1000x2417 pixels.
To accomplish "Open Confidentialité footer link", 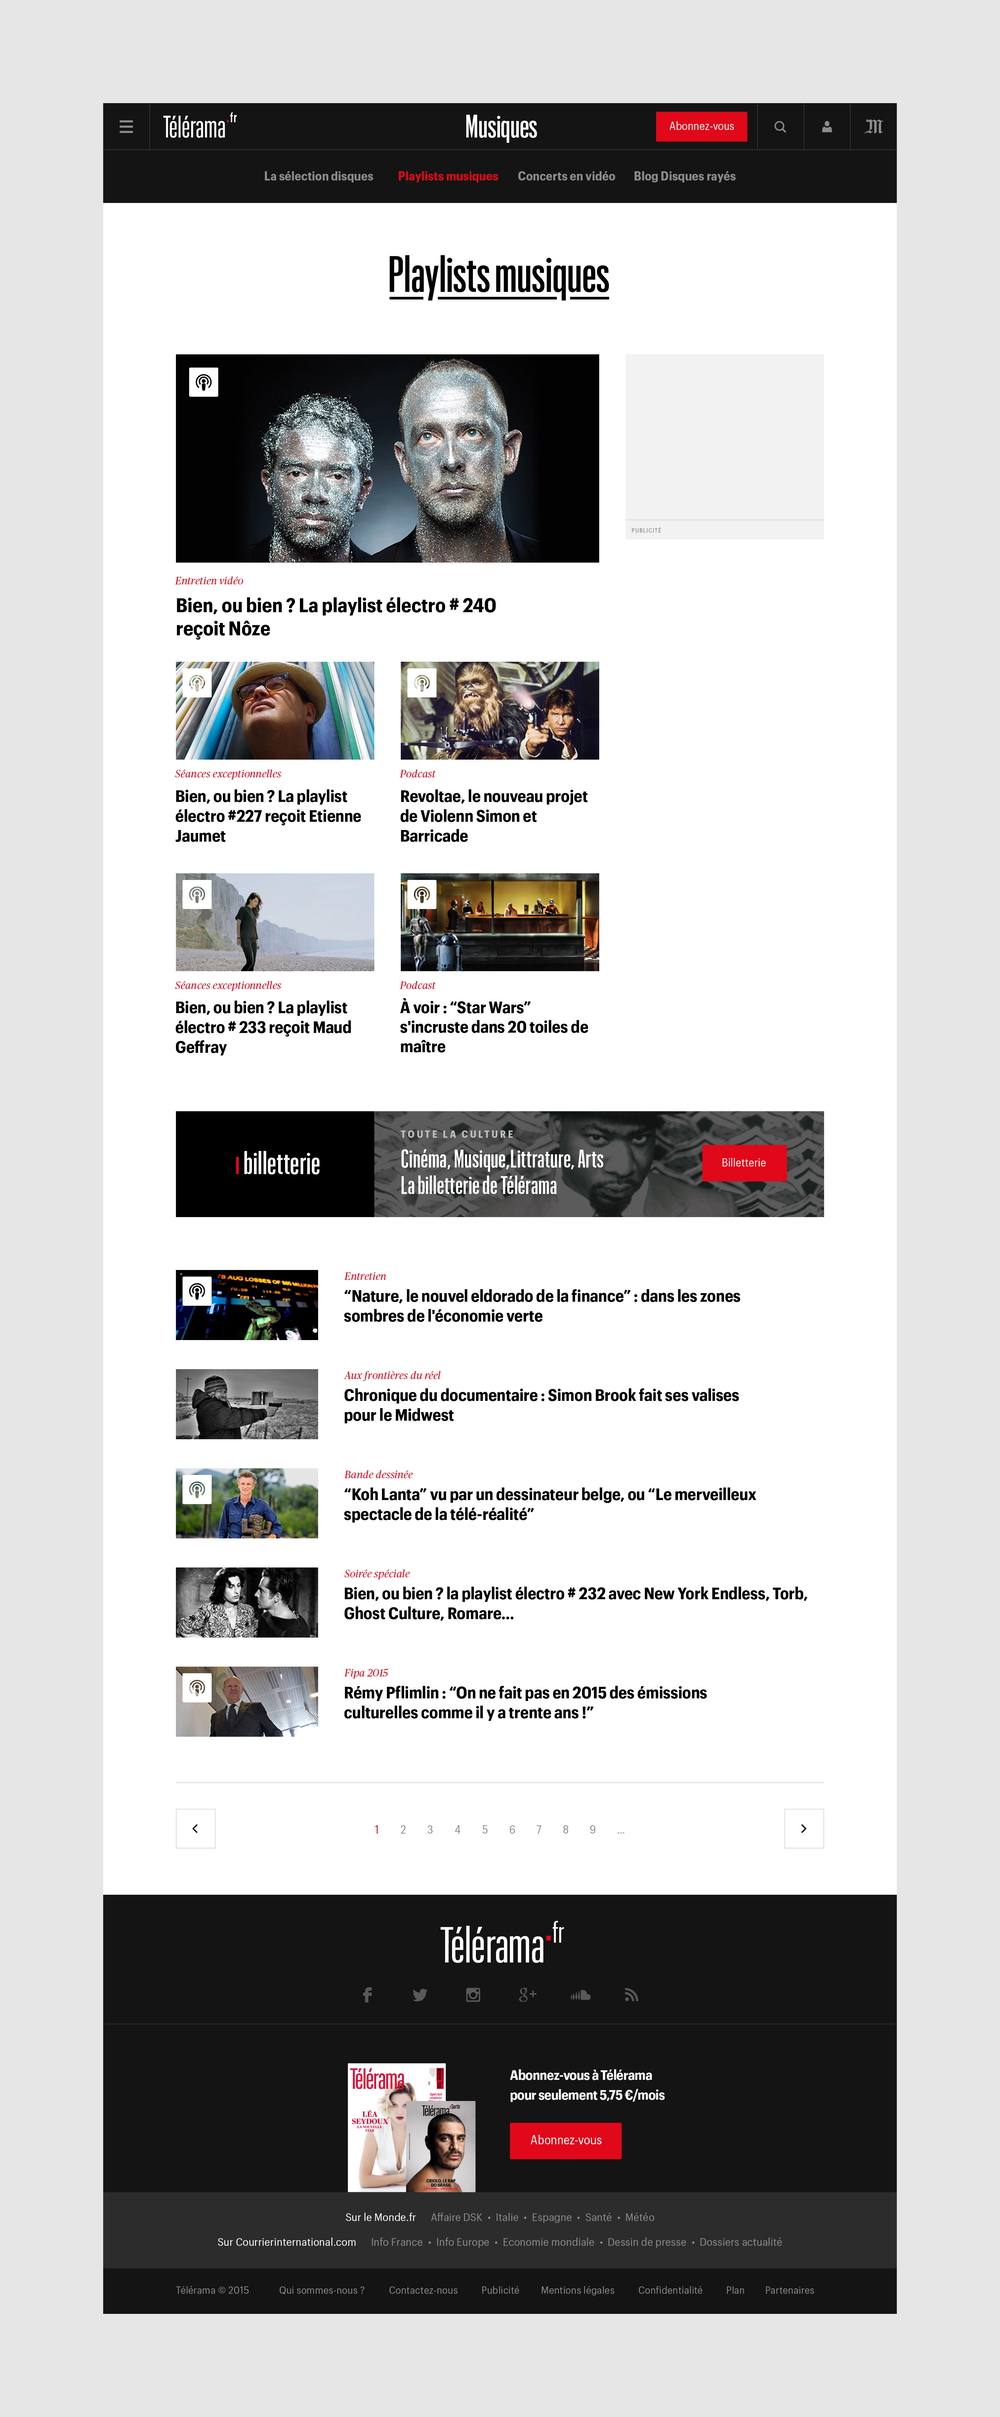I will (670, 2290).
